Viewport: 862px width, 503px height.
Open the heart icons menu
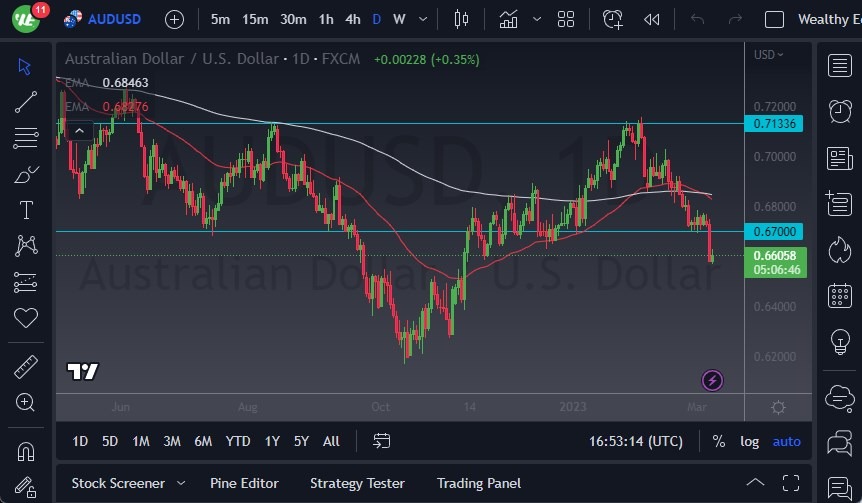pos(26,318)
